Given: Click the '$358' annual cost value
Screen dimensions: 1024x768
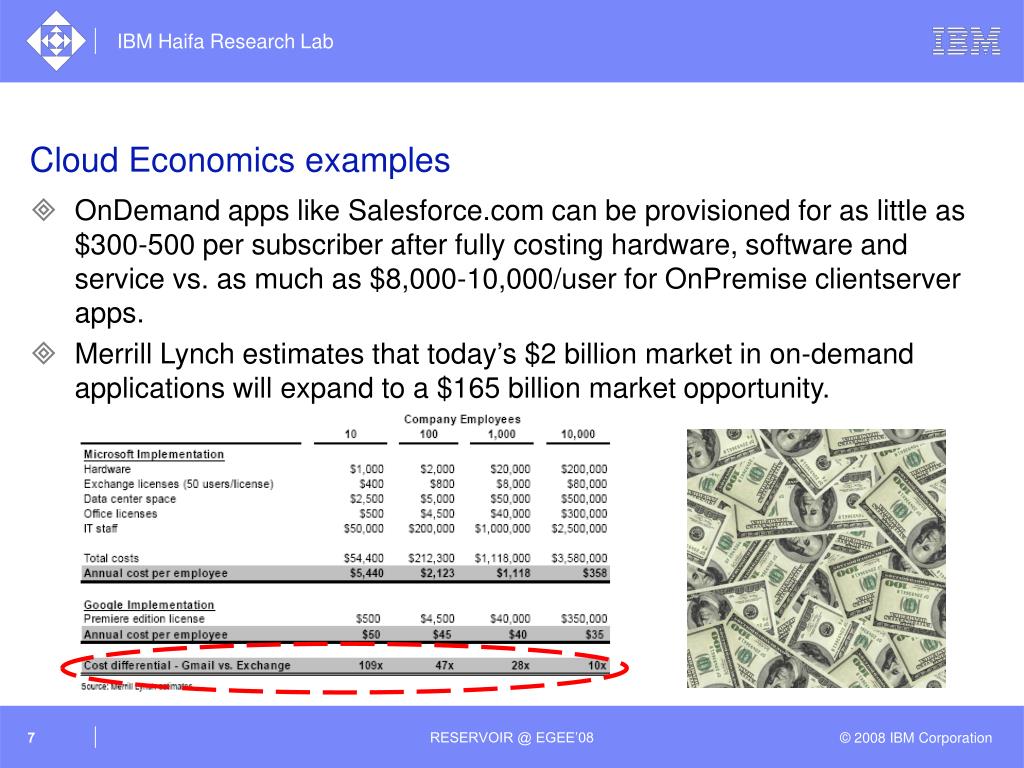Looking at the screenshot, I should tap(595, 573).
